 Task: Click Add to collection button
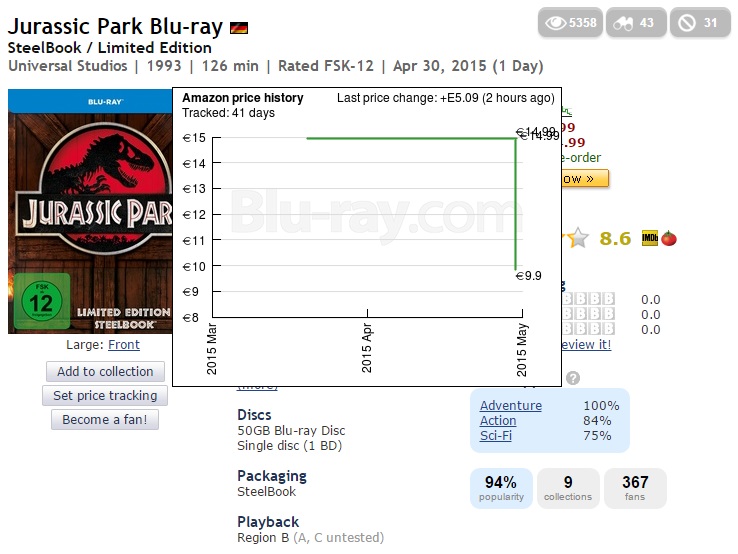[105, 371]
